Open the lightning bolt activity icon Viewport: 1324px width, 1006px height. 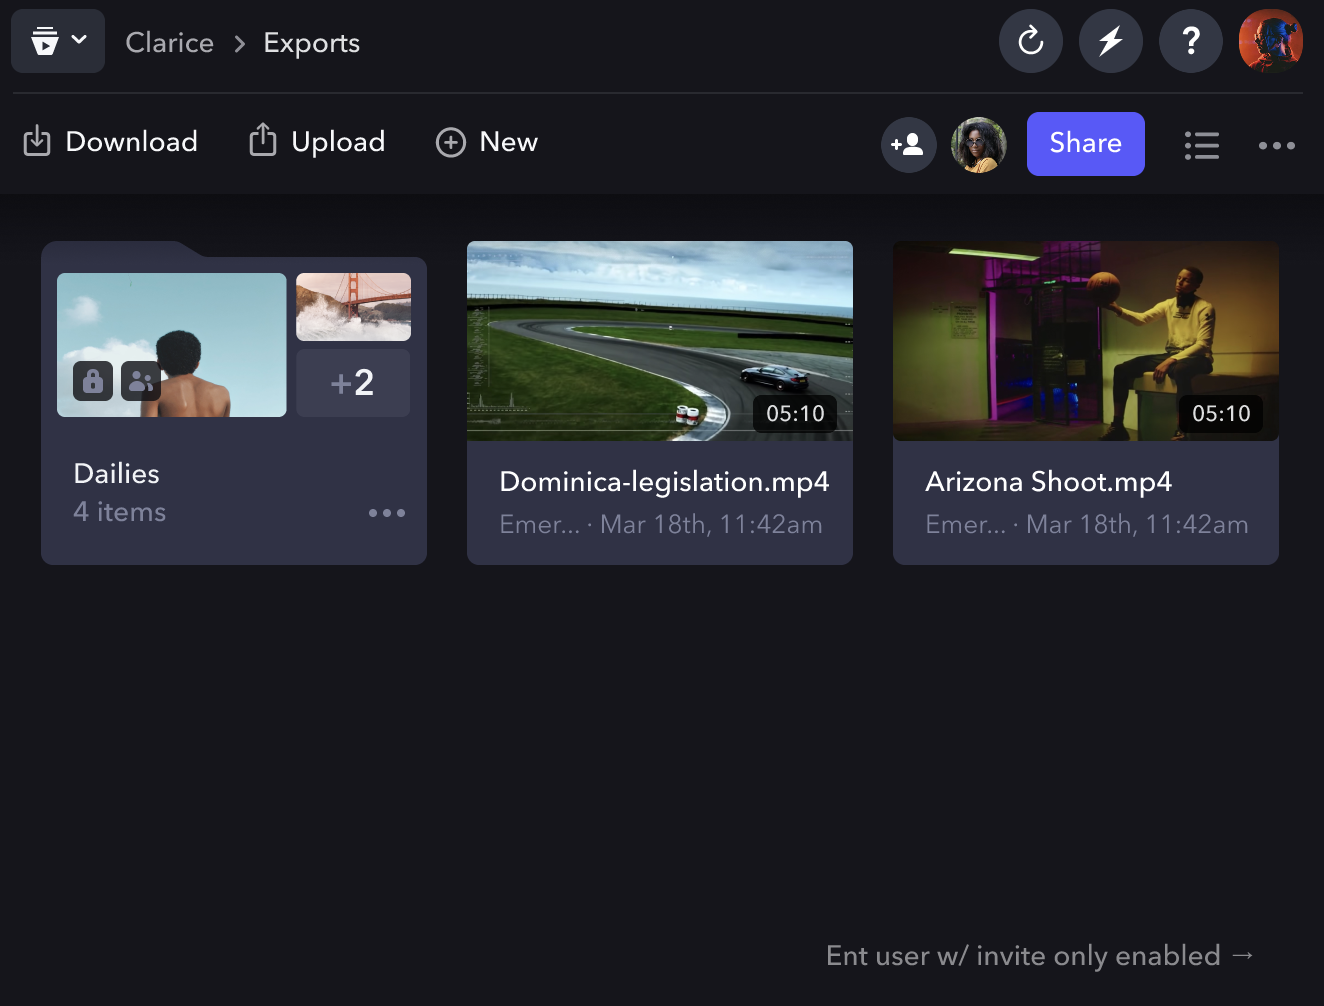pyautogui.click(x=1111, y=41)
